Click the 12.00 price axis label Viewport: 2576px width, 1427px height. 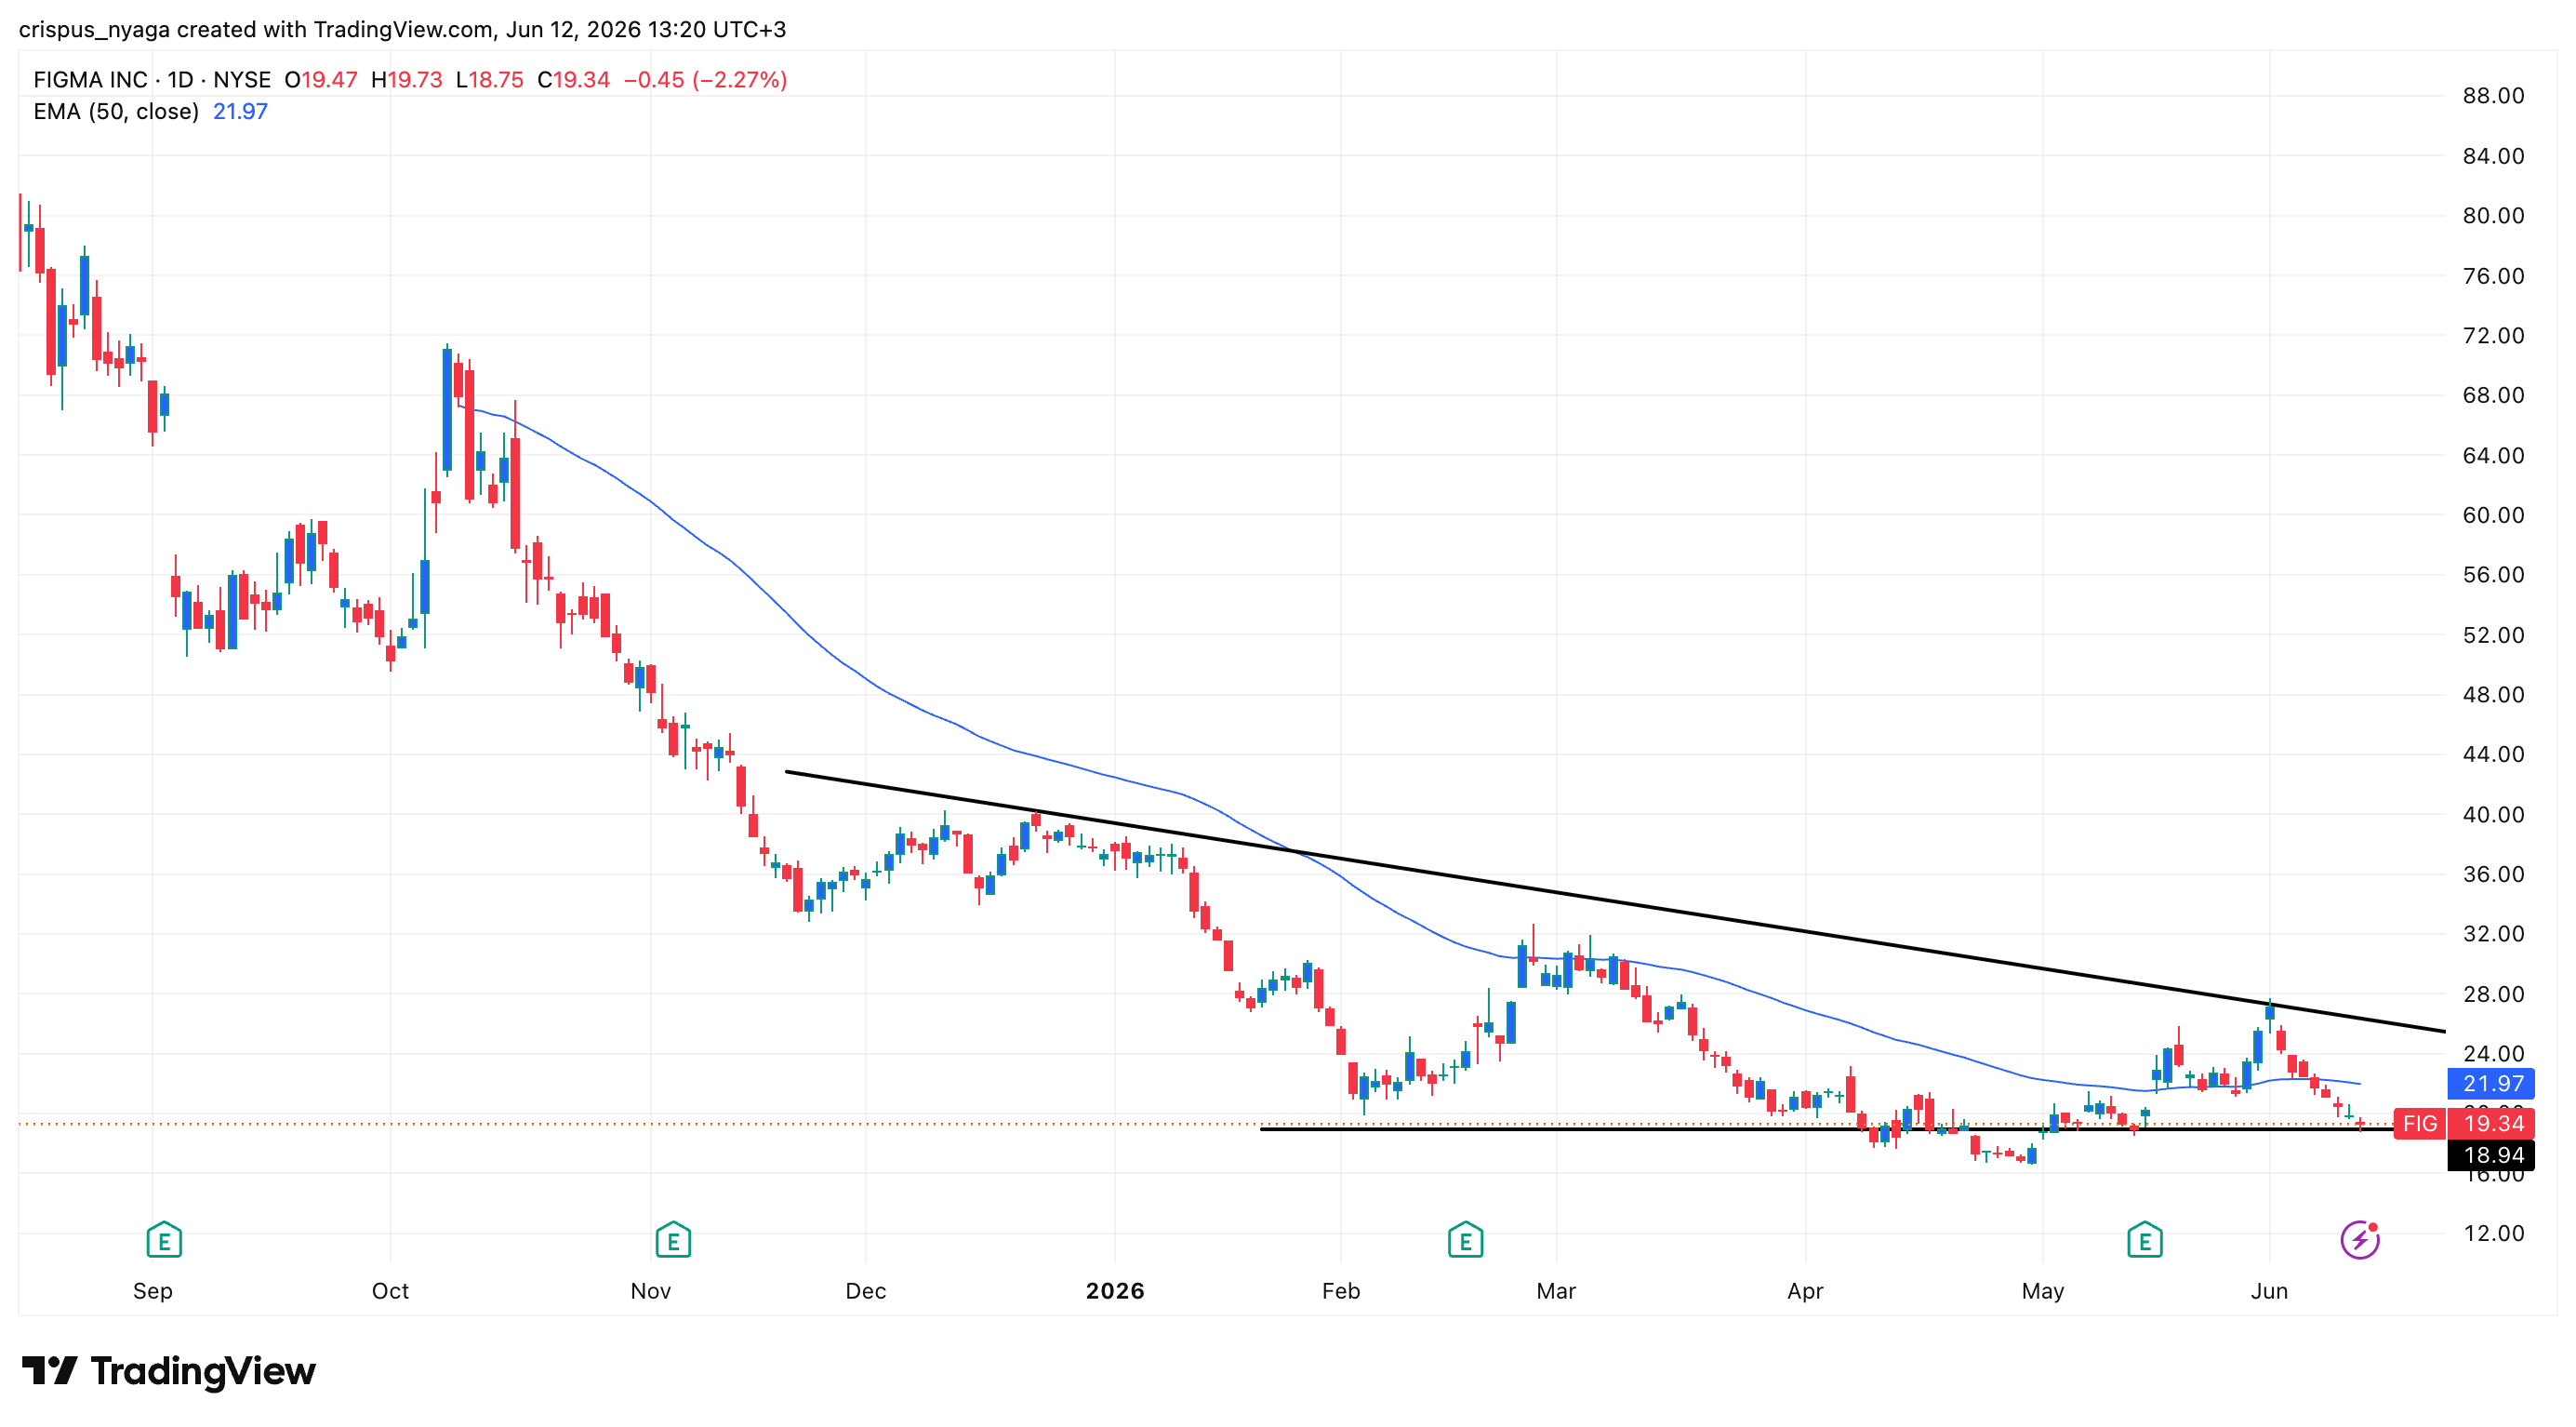point(2493,1233)
